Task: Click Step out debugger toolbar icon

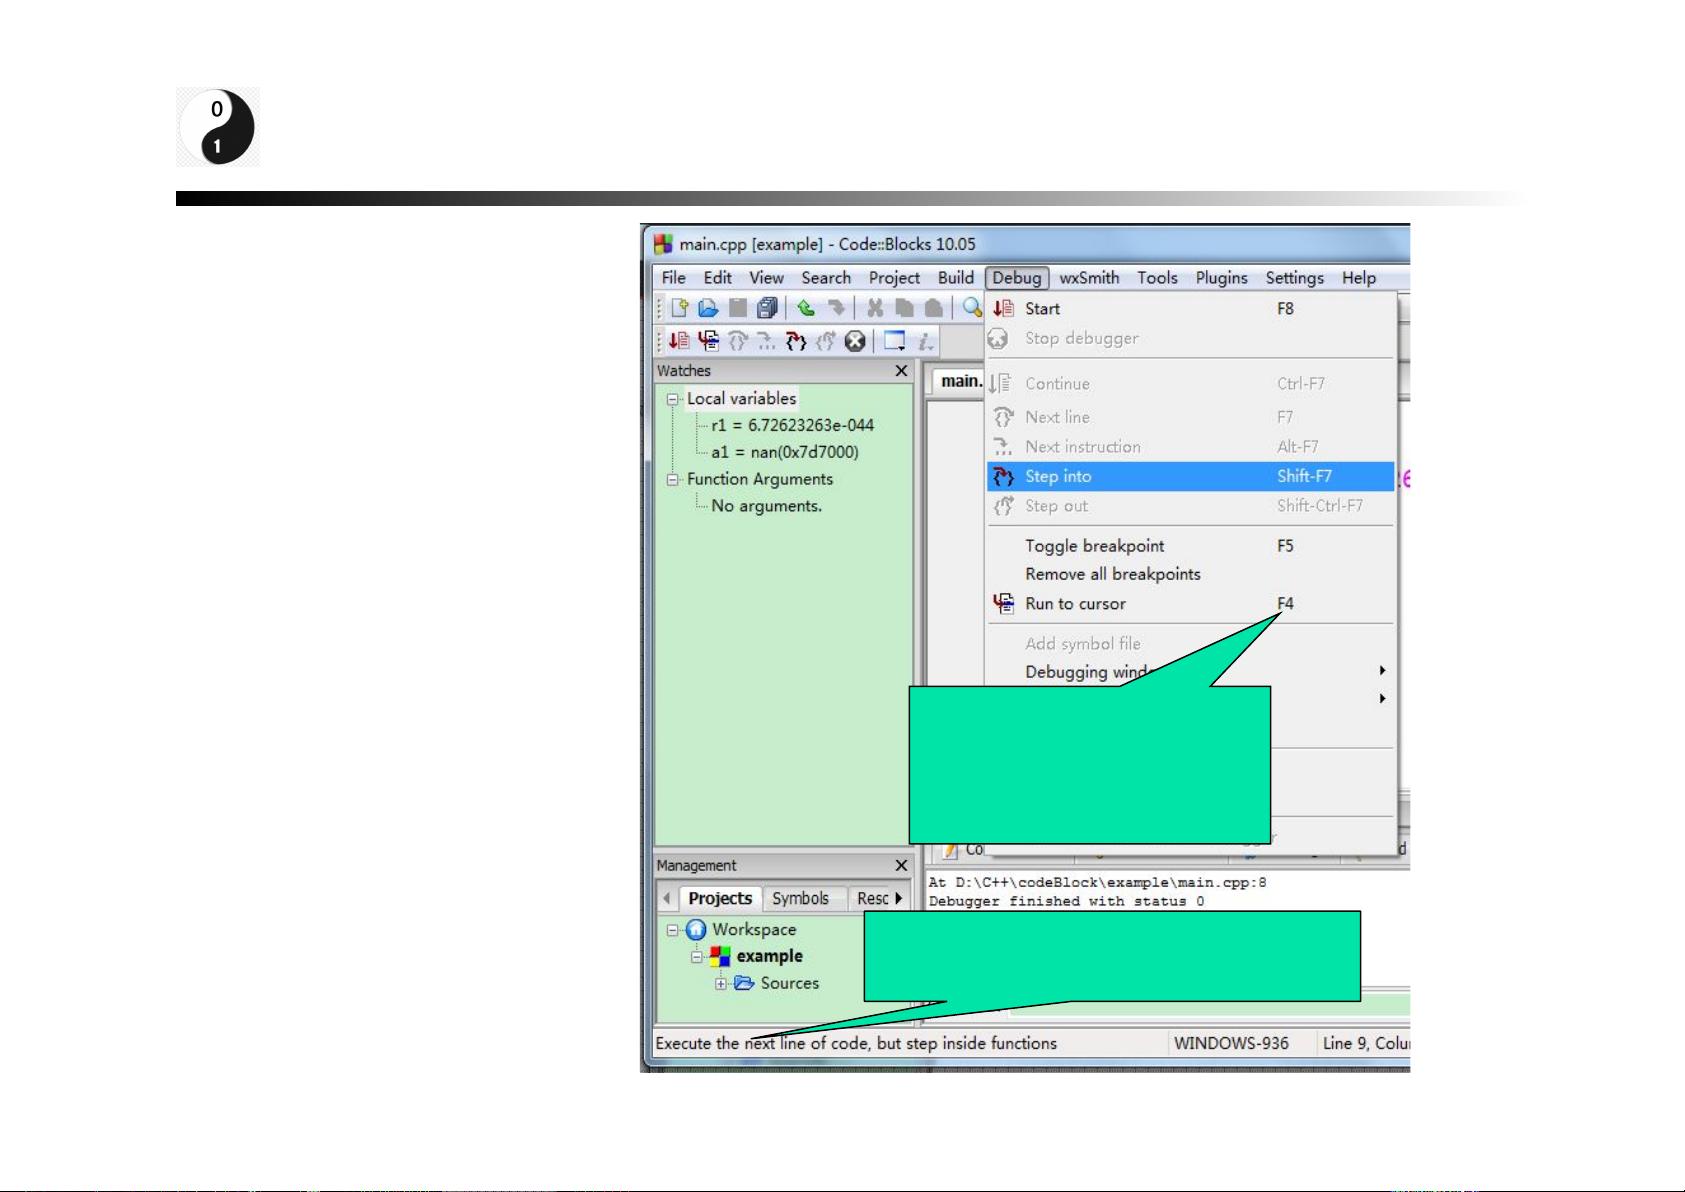Action: point(825,341)
